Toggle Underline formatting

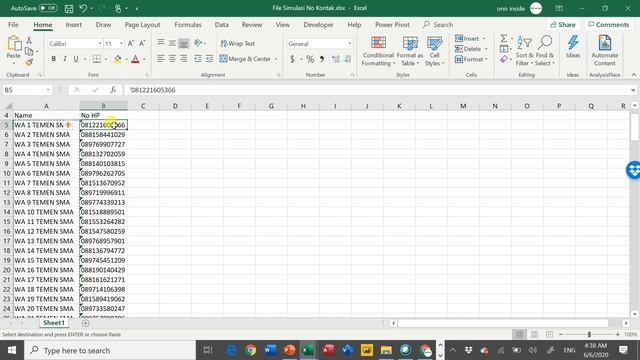(76, 59)
